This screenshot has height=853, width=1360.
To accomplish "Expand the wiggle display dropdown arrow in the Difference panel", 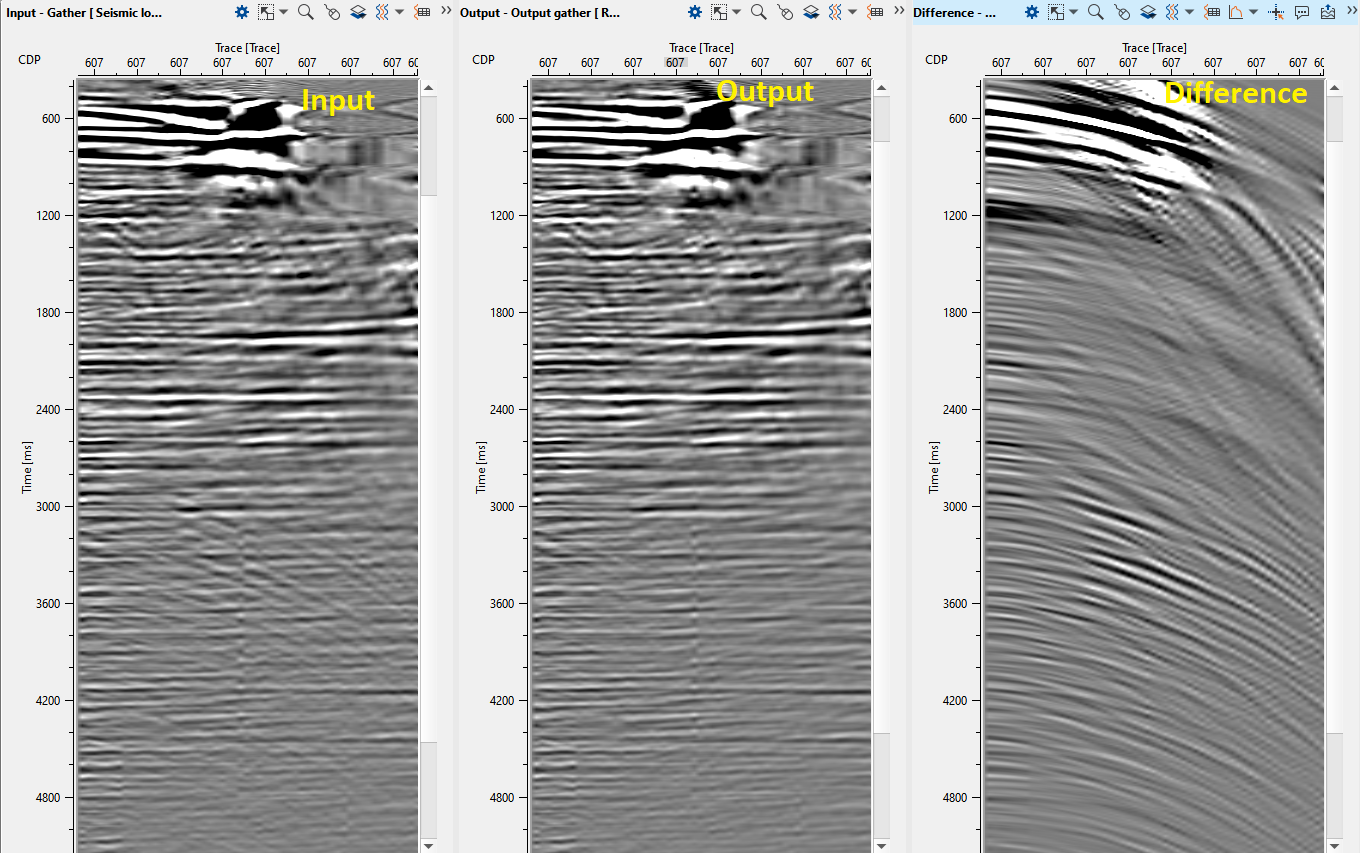I will point(1189,12).
